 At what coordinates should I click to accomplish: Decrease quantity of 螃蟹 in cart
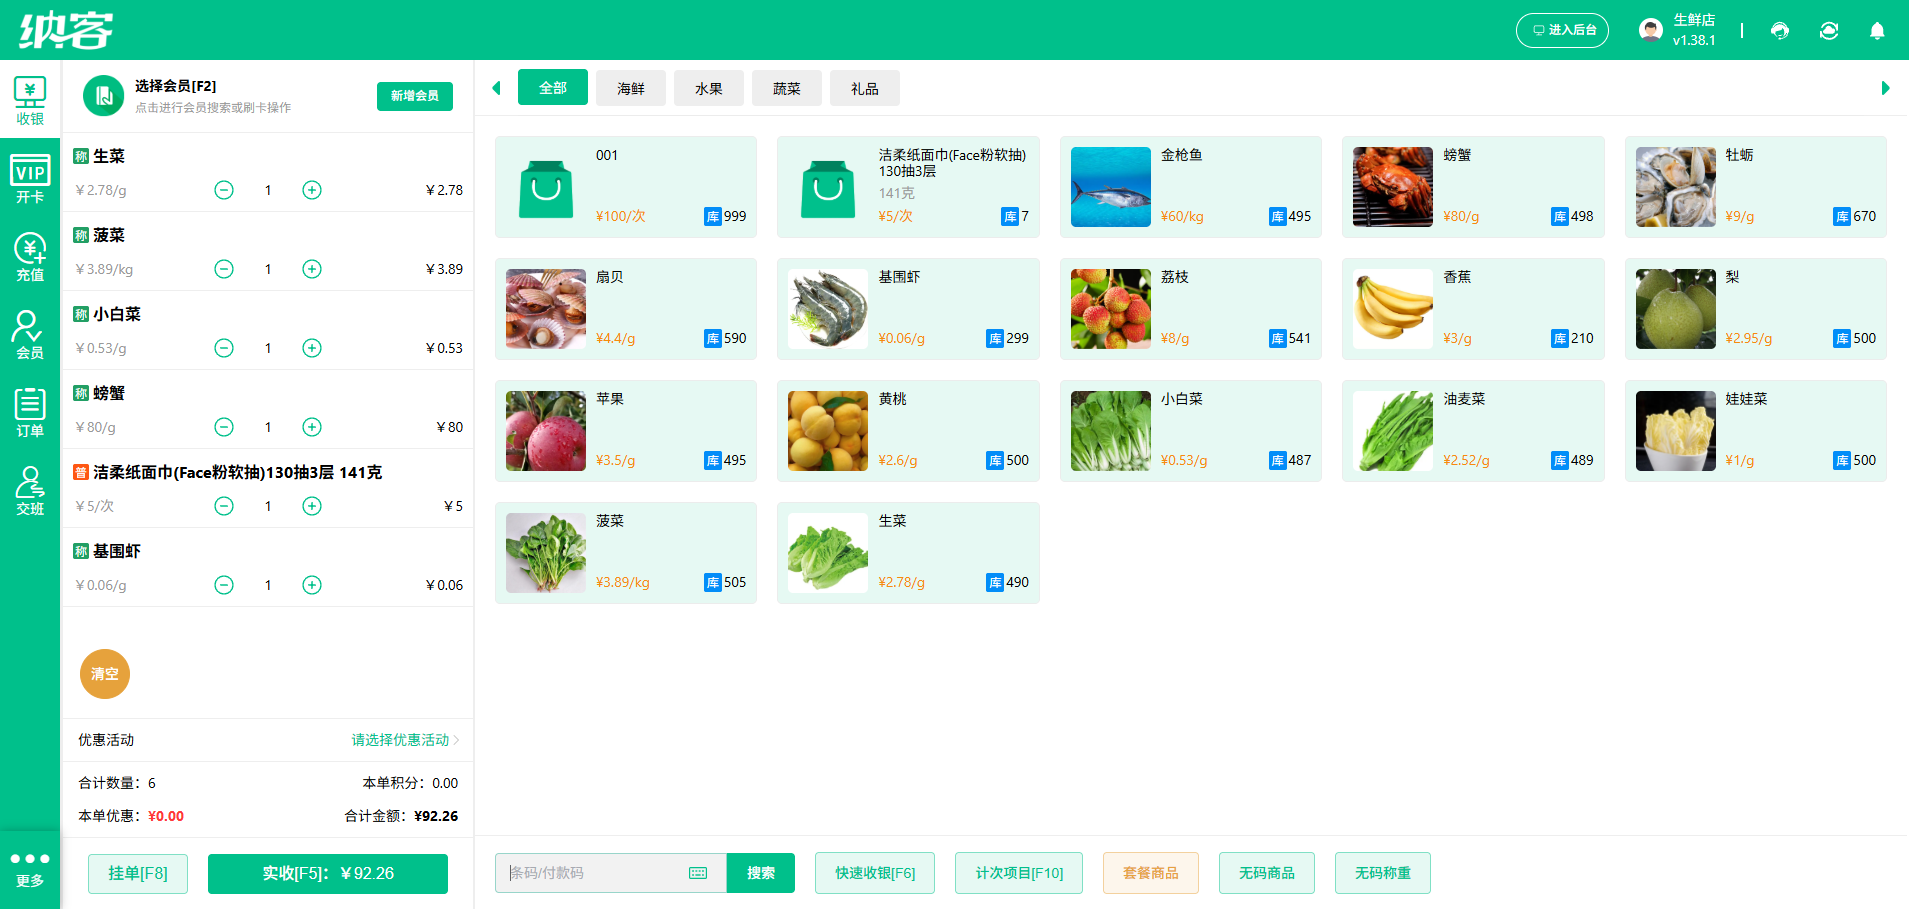(224, 427)
